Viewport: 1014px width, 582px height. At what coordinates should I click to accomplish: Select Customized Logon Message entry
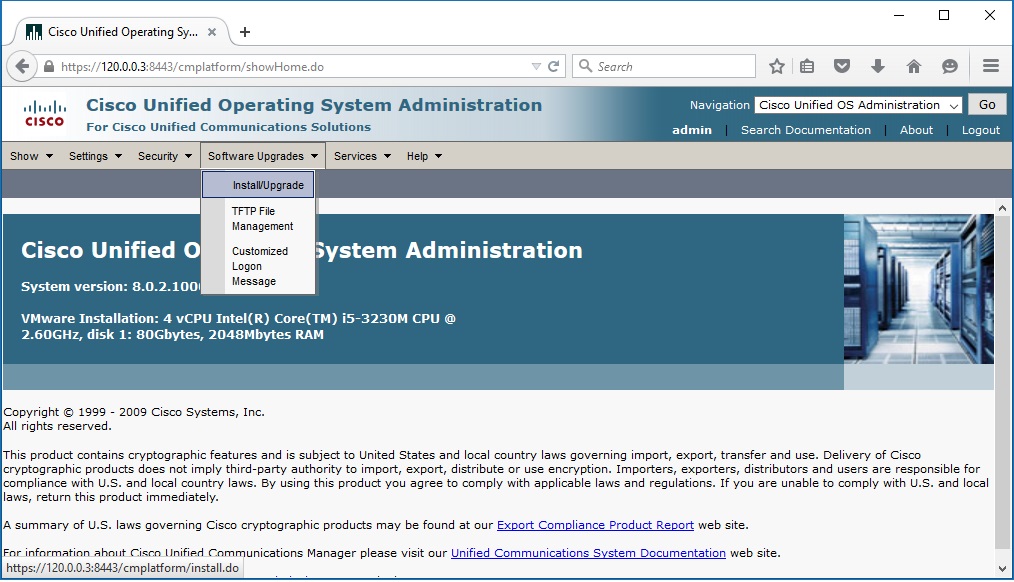click(260, 266)
